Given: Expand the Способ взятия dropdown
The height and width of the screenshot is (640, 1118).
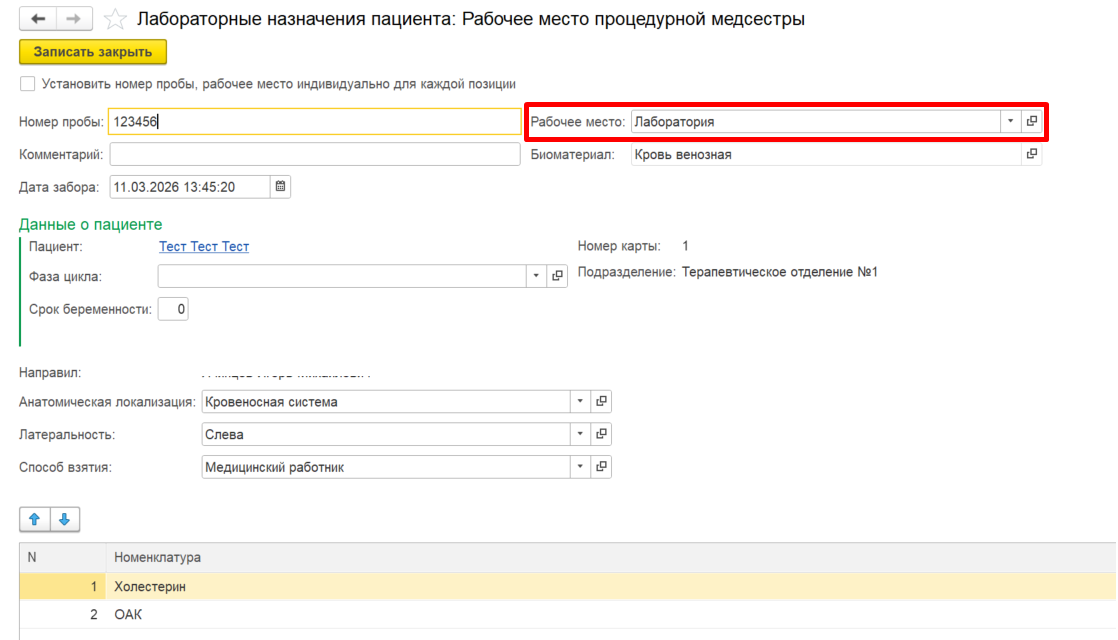Looking at the screenshot, I should (580, 467).
